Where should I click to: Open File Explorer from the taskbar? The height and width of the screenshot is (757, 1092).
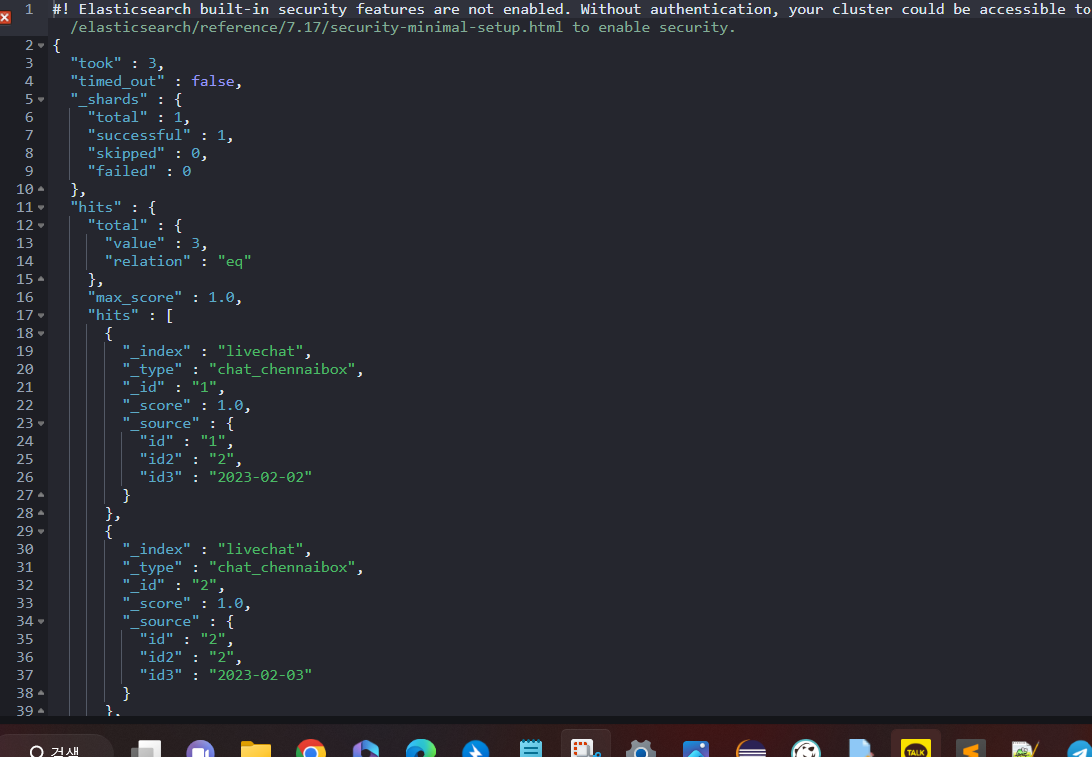click(256, 749)
